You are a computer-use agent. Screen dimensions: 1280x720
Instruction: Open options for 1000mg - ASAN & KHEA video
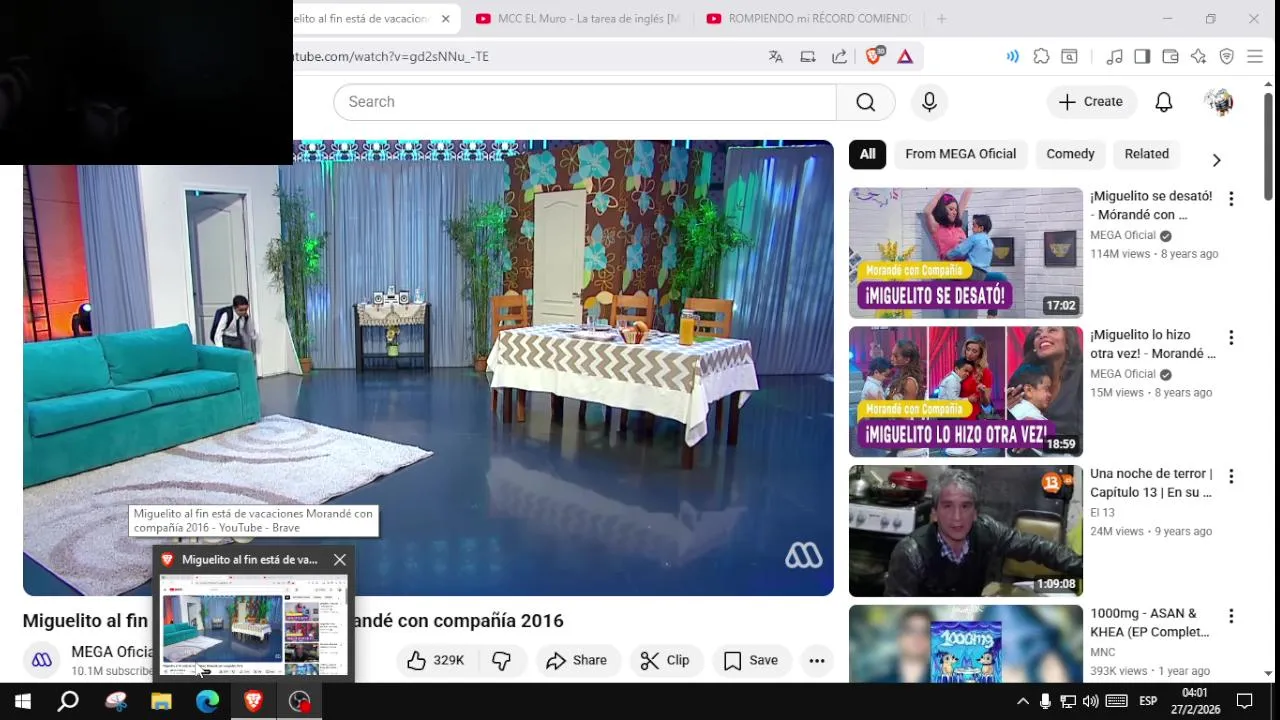[1231, 616]
